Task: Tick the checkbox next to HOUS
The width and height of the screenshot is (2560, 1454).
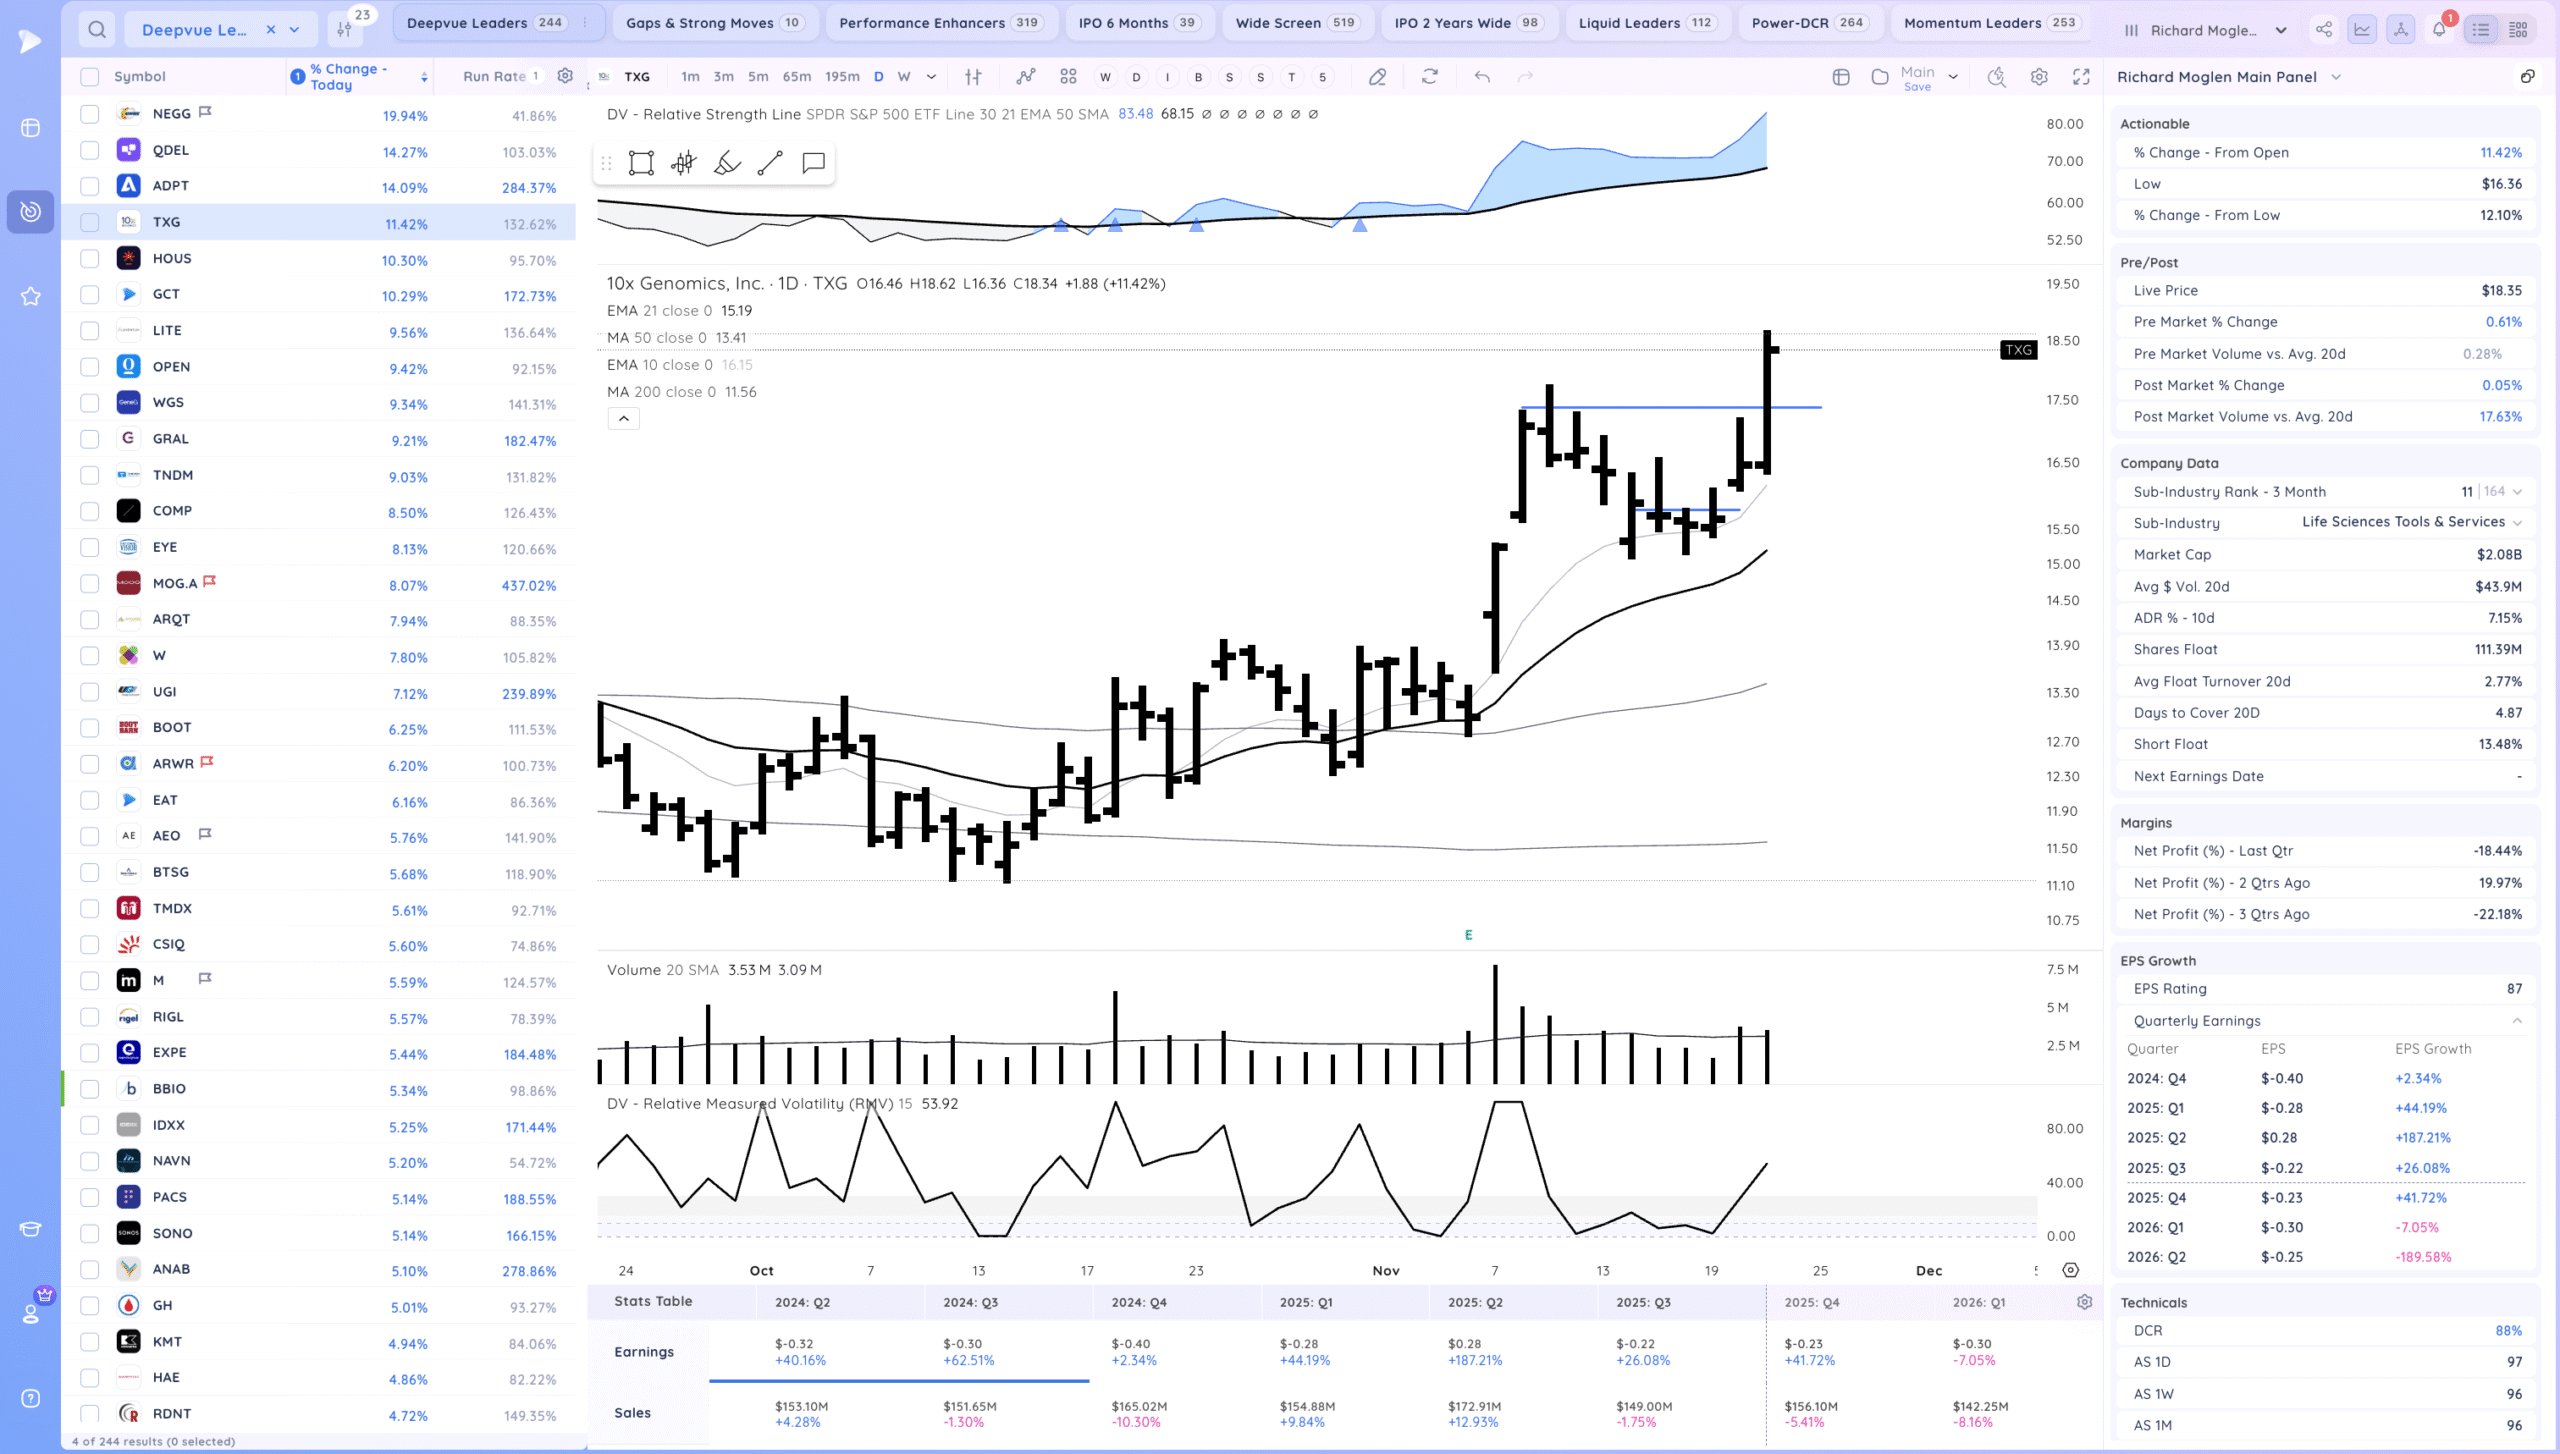Action: tap(90, 259)
